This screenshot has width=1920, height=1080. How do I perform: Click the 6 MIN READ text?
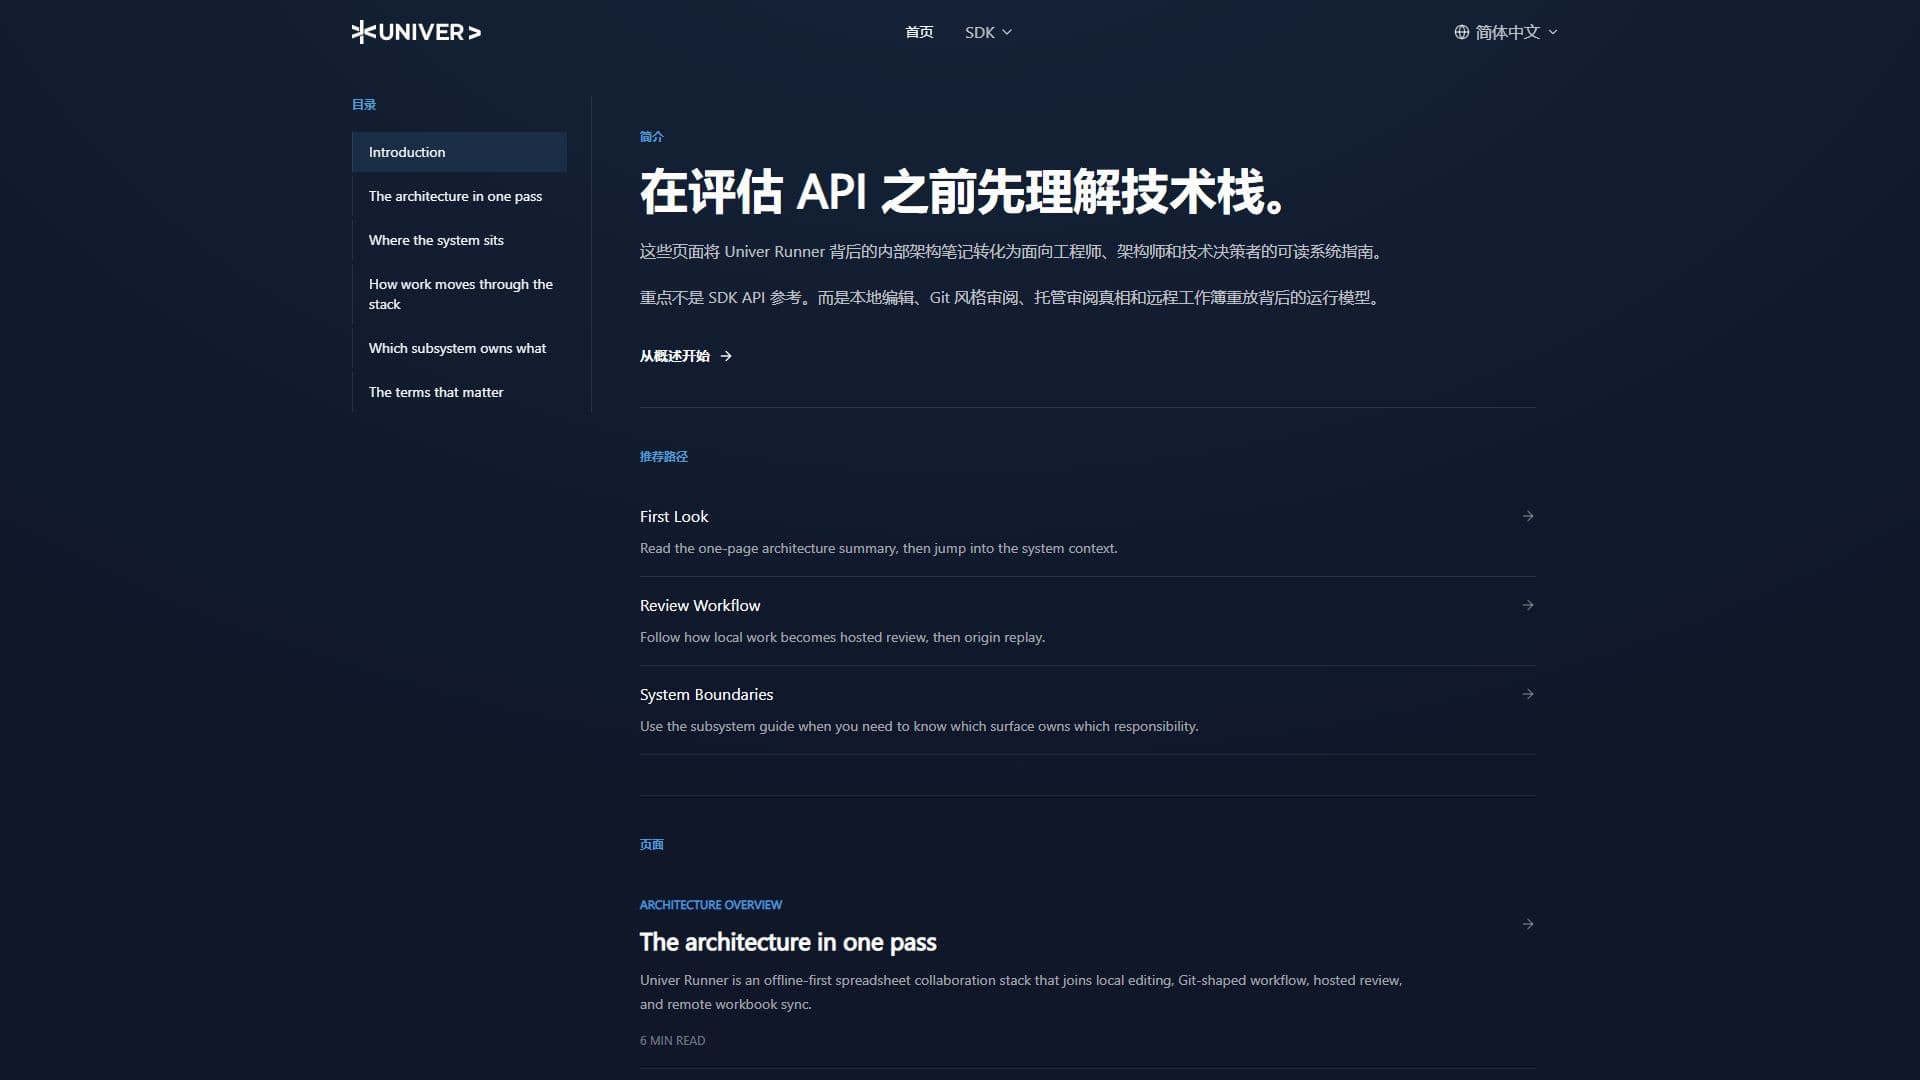(x=672, y=1041)
